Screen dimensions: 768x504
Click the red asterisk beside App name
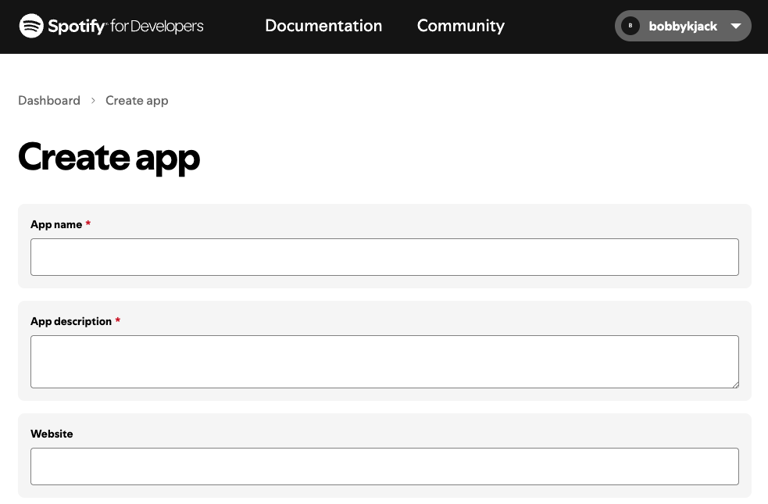[88, 224]
